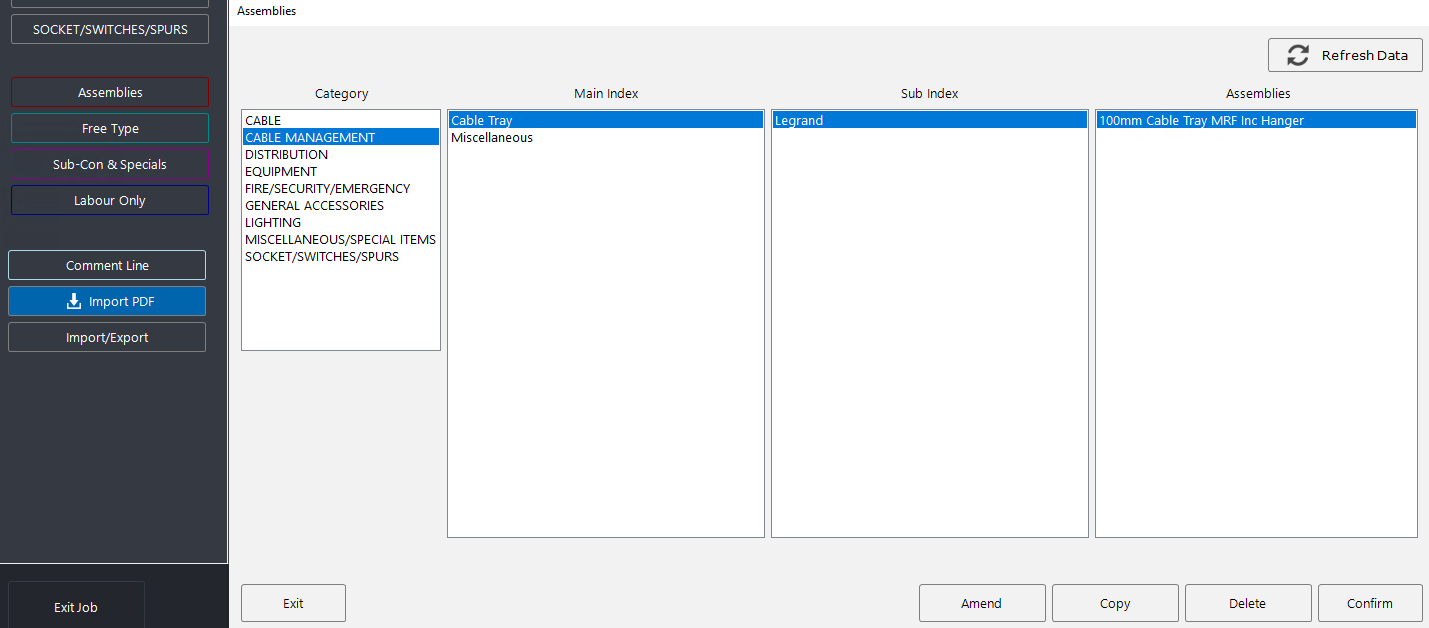
Task: Click the Amend button
Action: [x=982, y=603]
